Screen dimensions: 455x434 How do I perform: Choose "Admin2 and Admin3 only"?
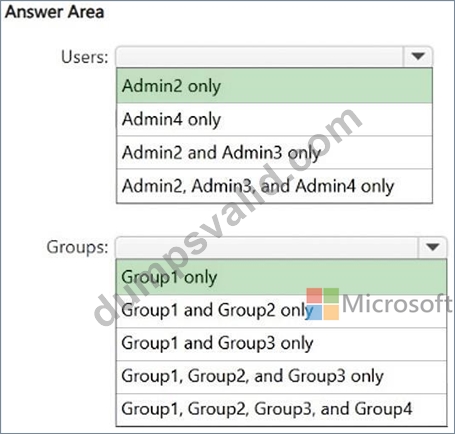[274, 152]
